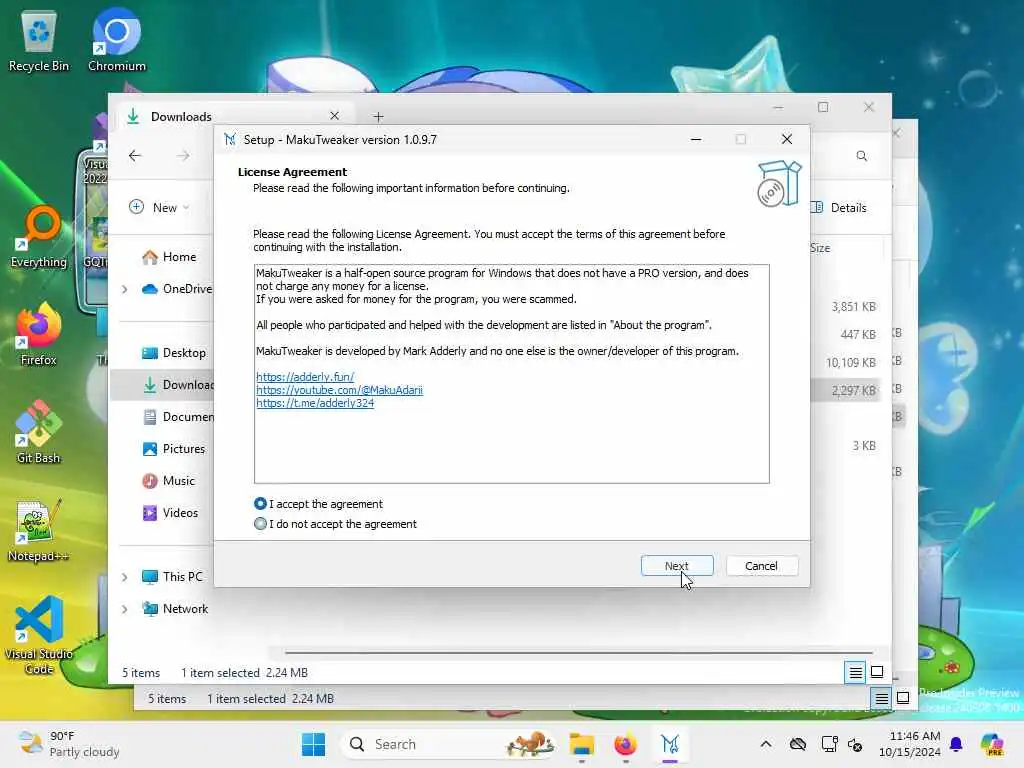Click the search icon in Explorer
The width and height of the screenshot is (1024, 768).
(x=861, y=155)
